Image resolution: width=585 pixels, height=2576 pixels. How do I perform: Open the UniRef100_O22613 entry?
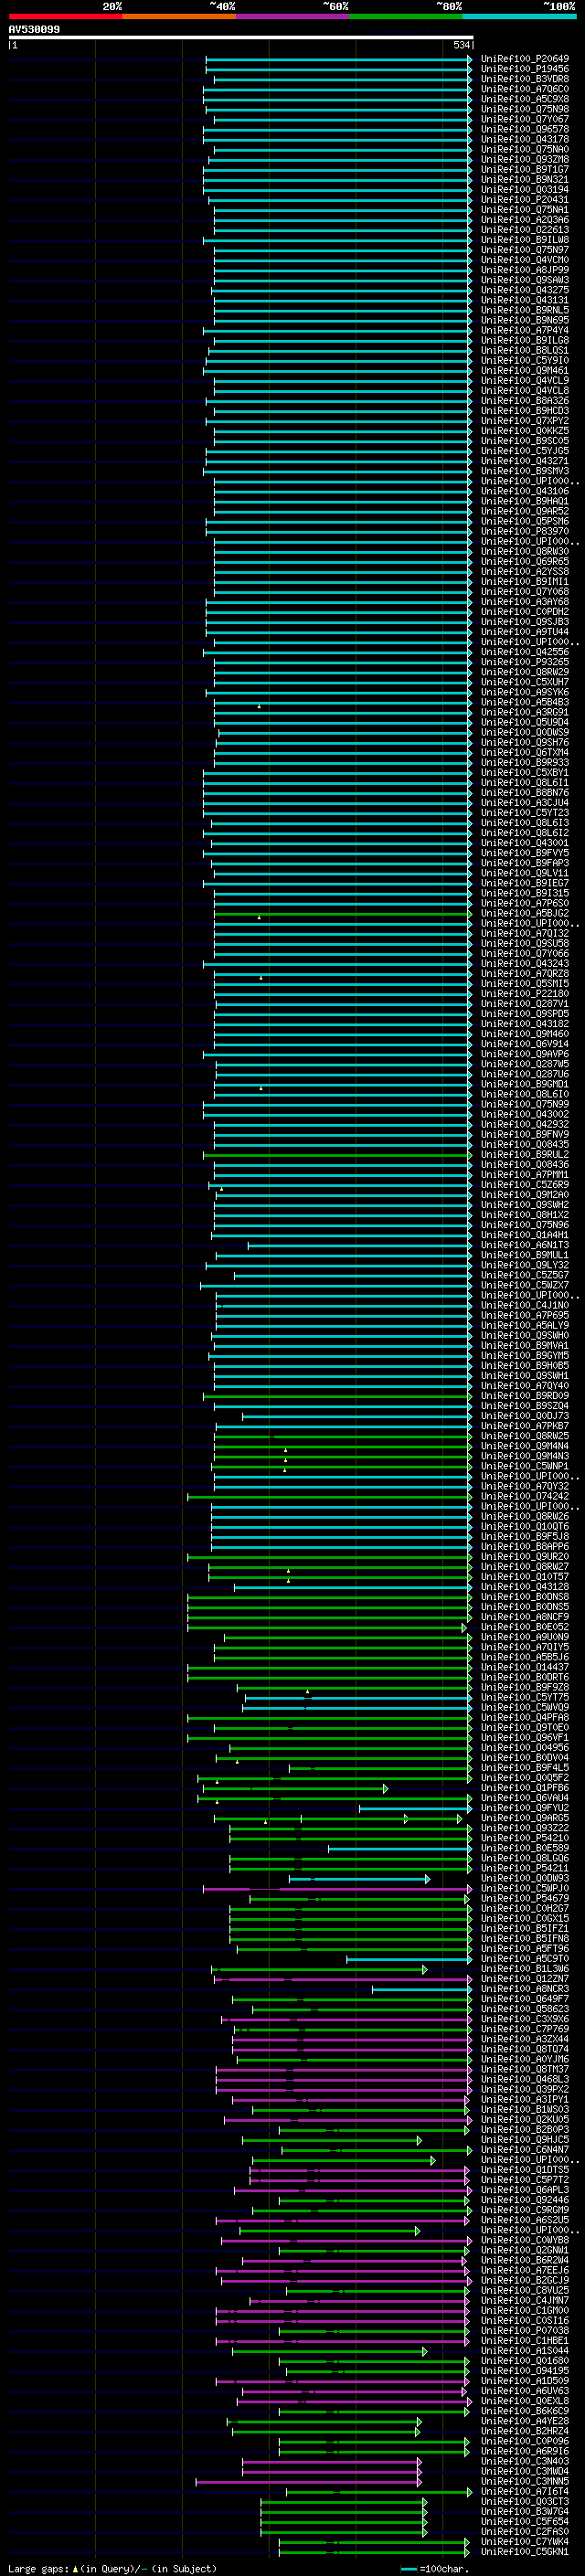pos(525,230)
